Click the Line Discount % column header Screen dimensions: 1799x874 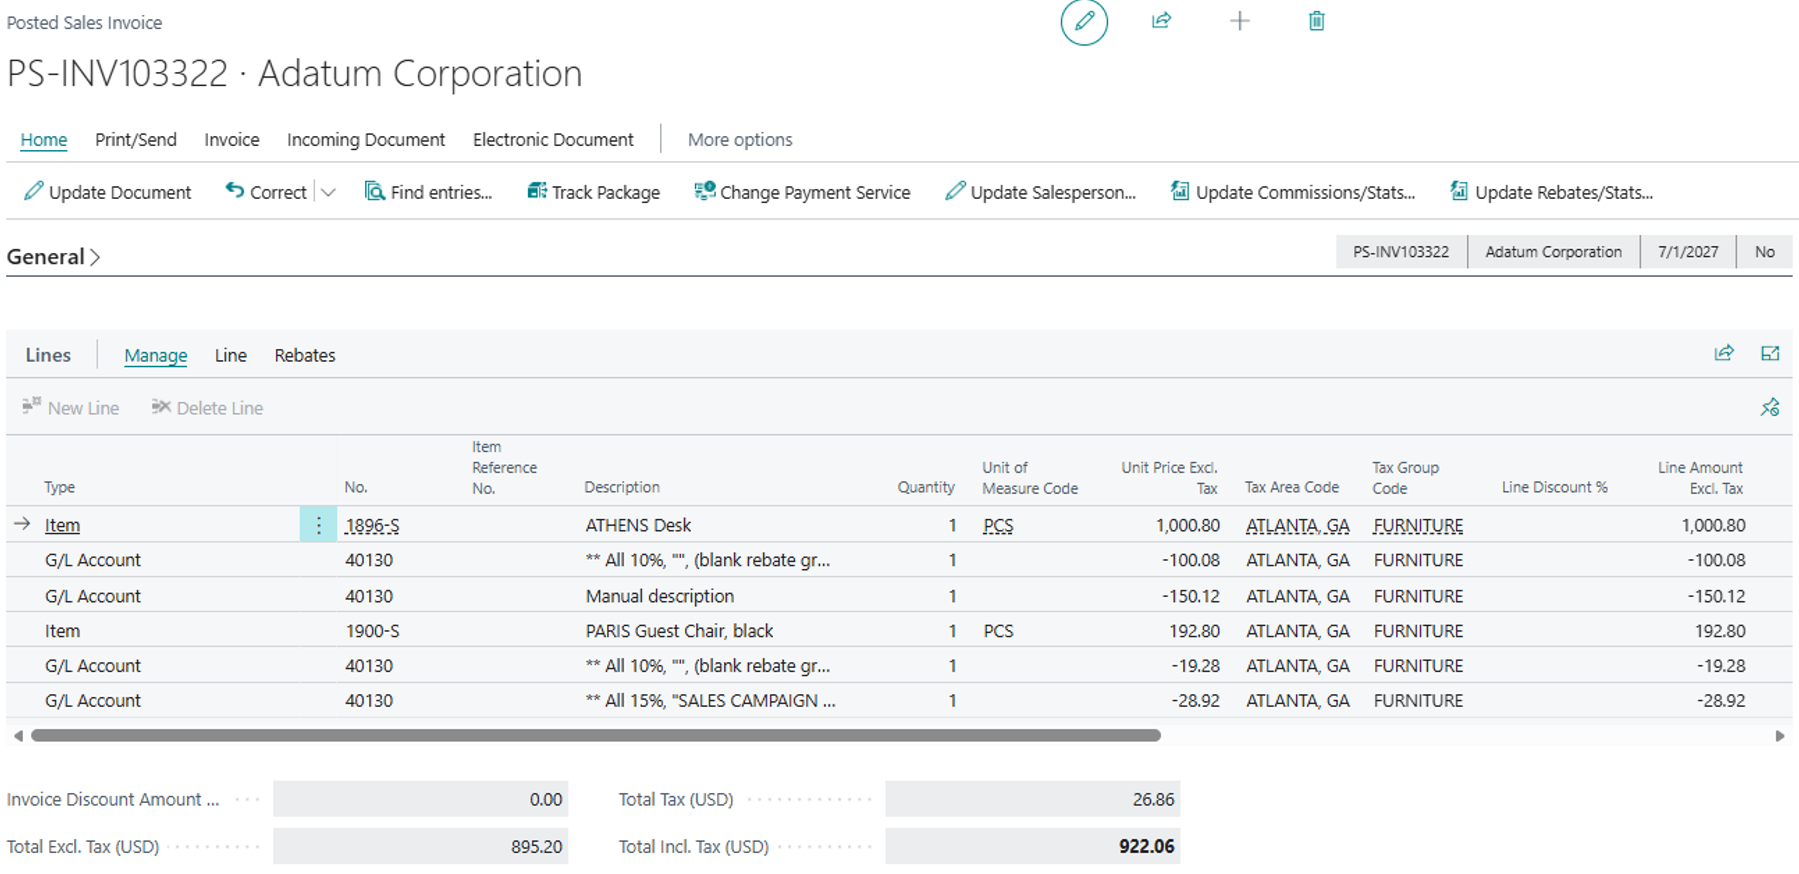tap(1555, 487)
